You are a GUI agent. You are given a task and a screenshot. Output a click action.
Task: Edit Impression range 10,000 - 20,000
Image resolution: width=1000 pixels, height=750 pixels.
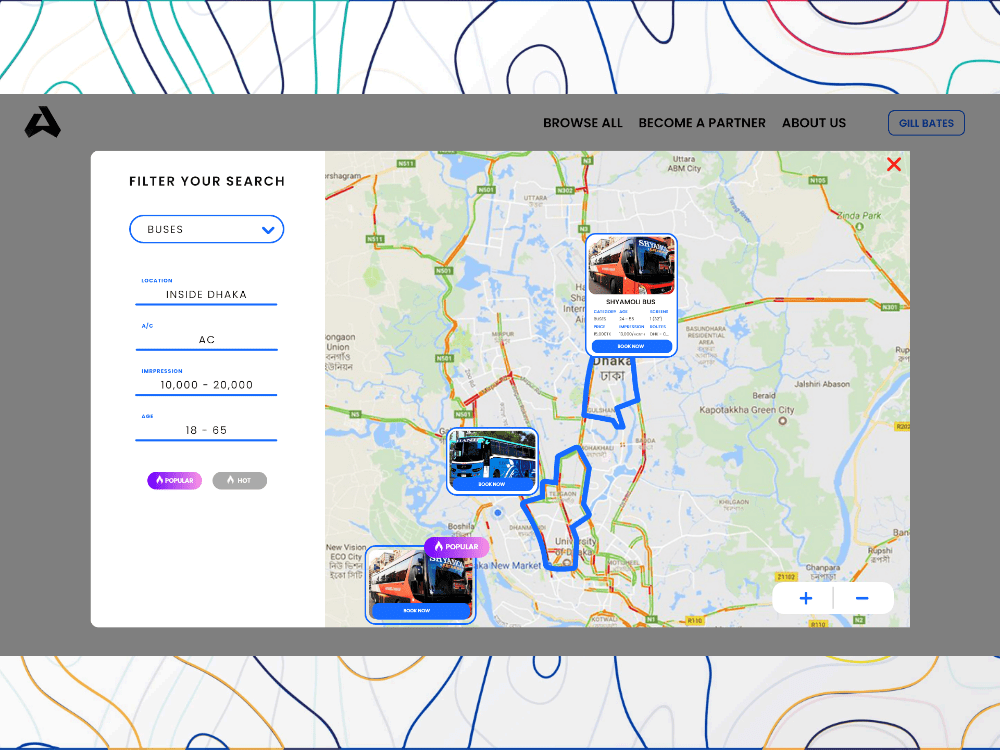pyautogui.click(x=206, y=385)
